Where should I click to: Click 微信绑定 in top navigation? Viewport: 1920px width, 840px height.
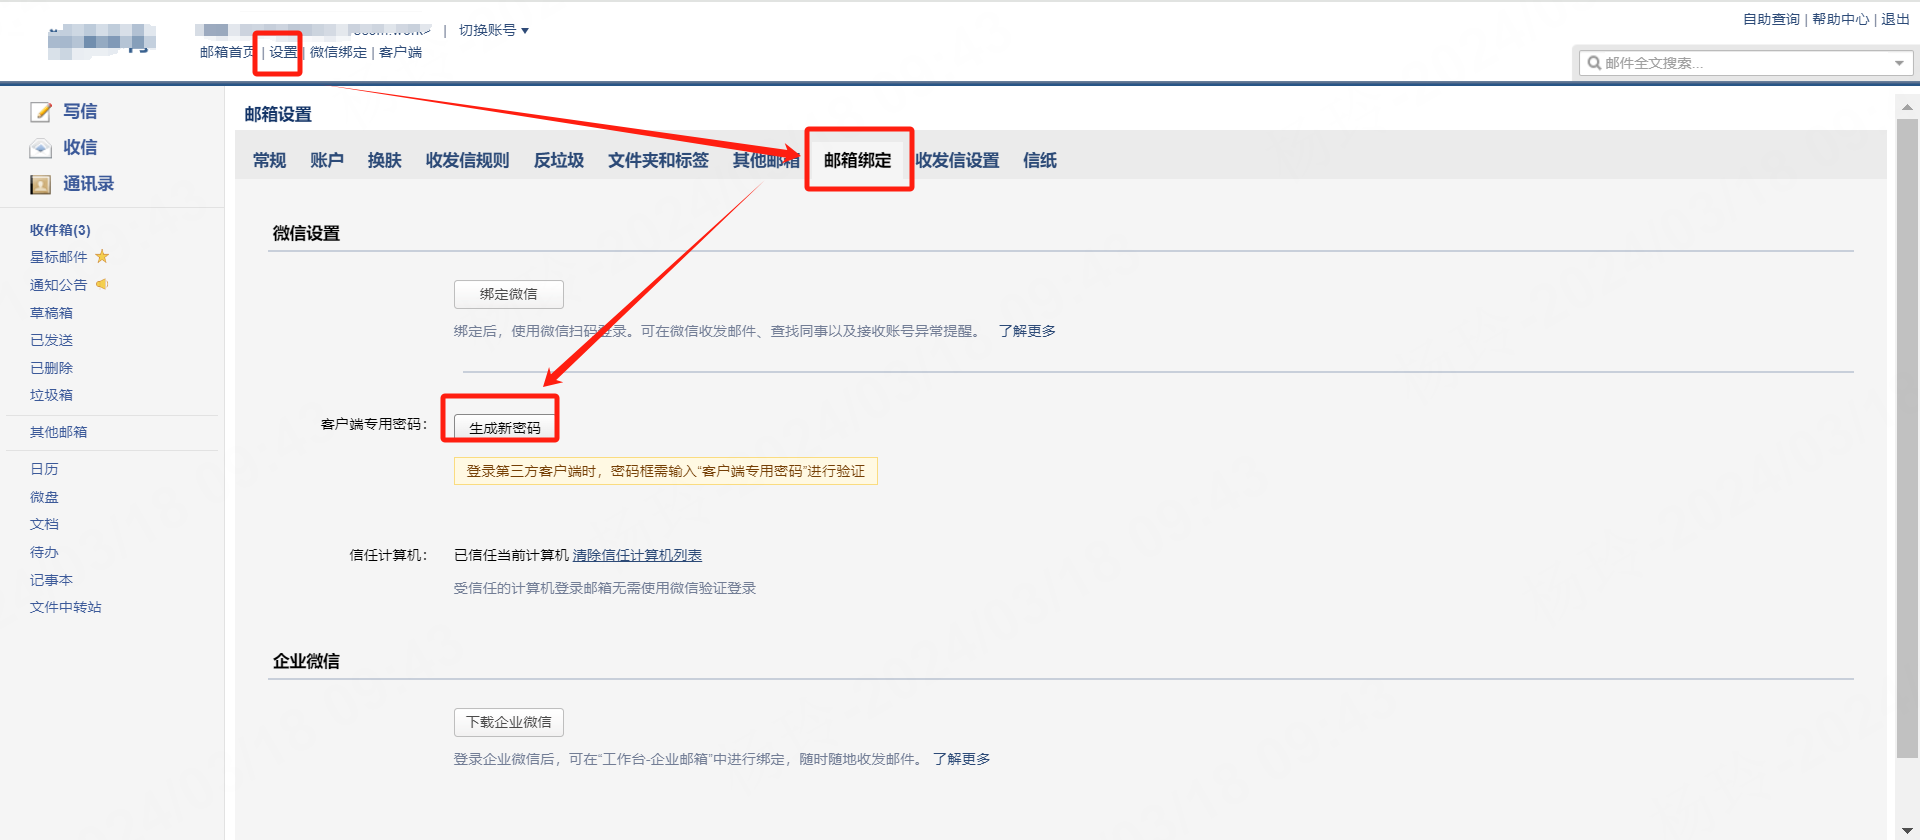pos(338,52)
